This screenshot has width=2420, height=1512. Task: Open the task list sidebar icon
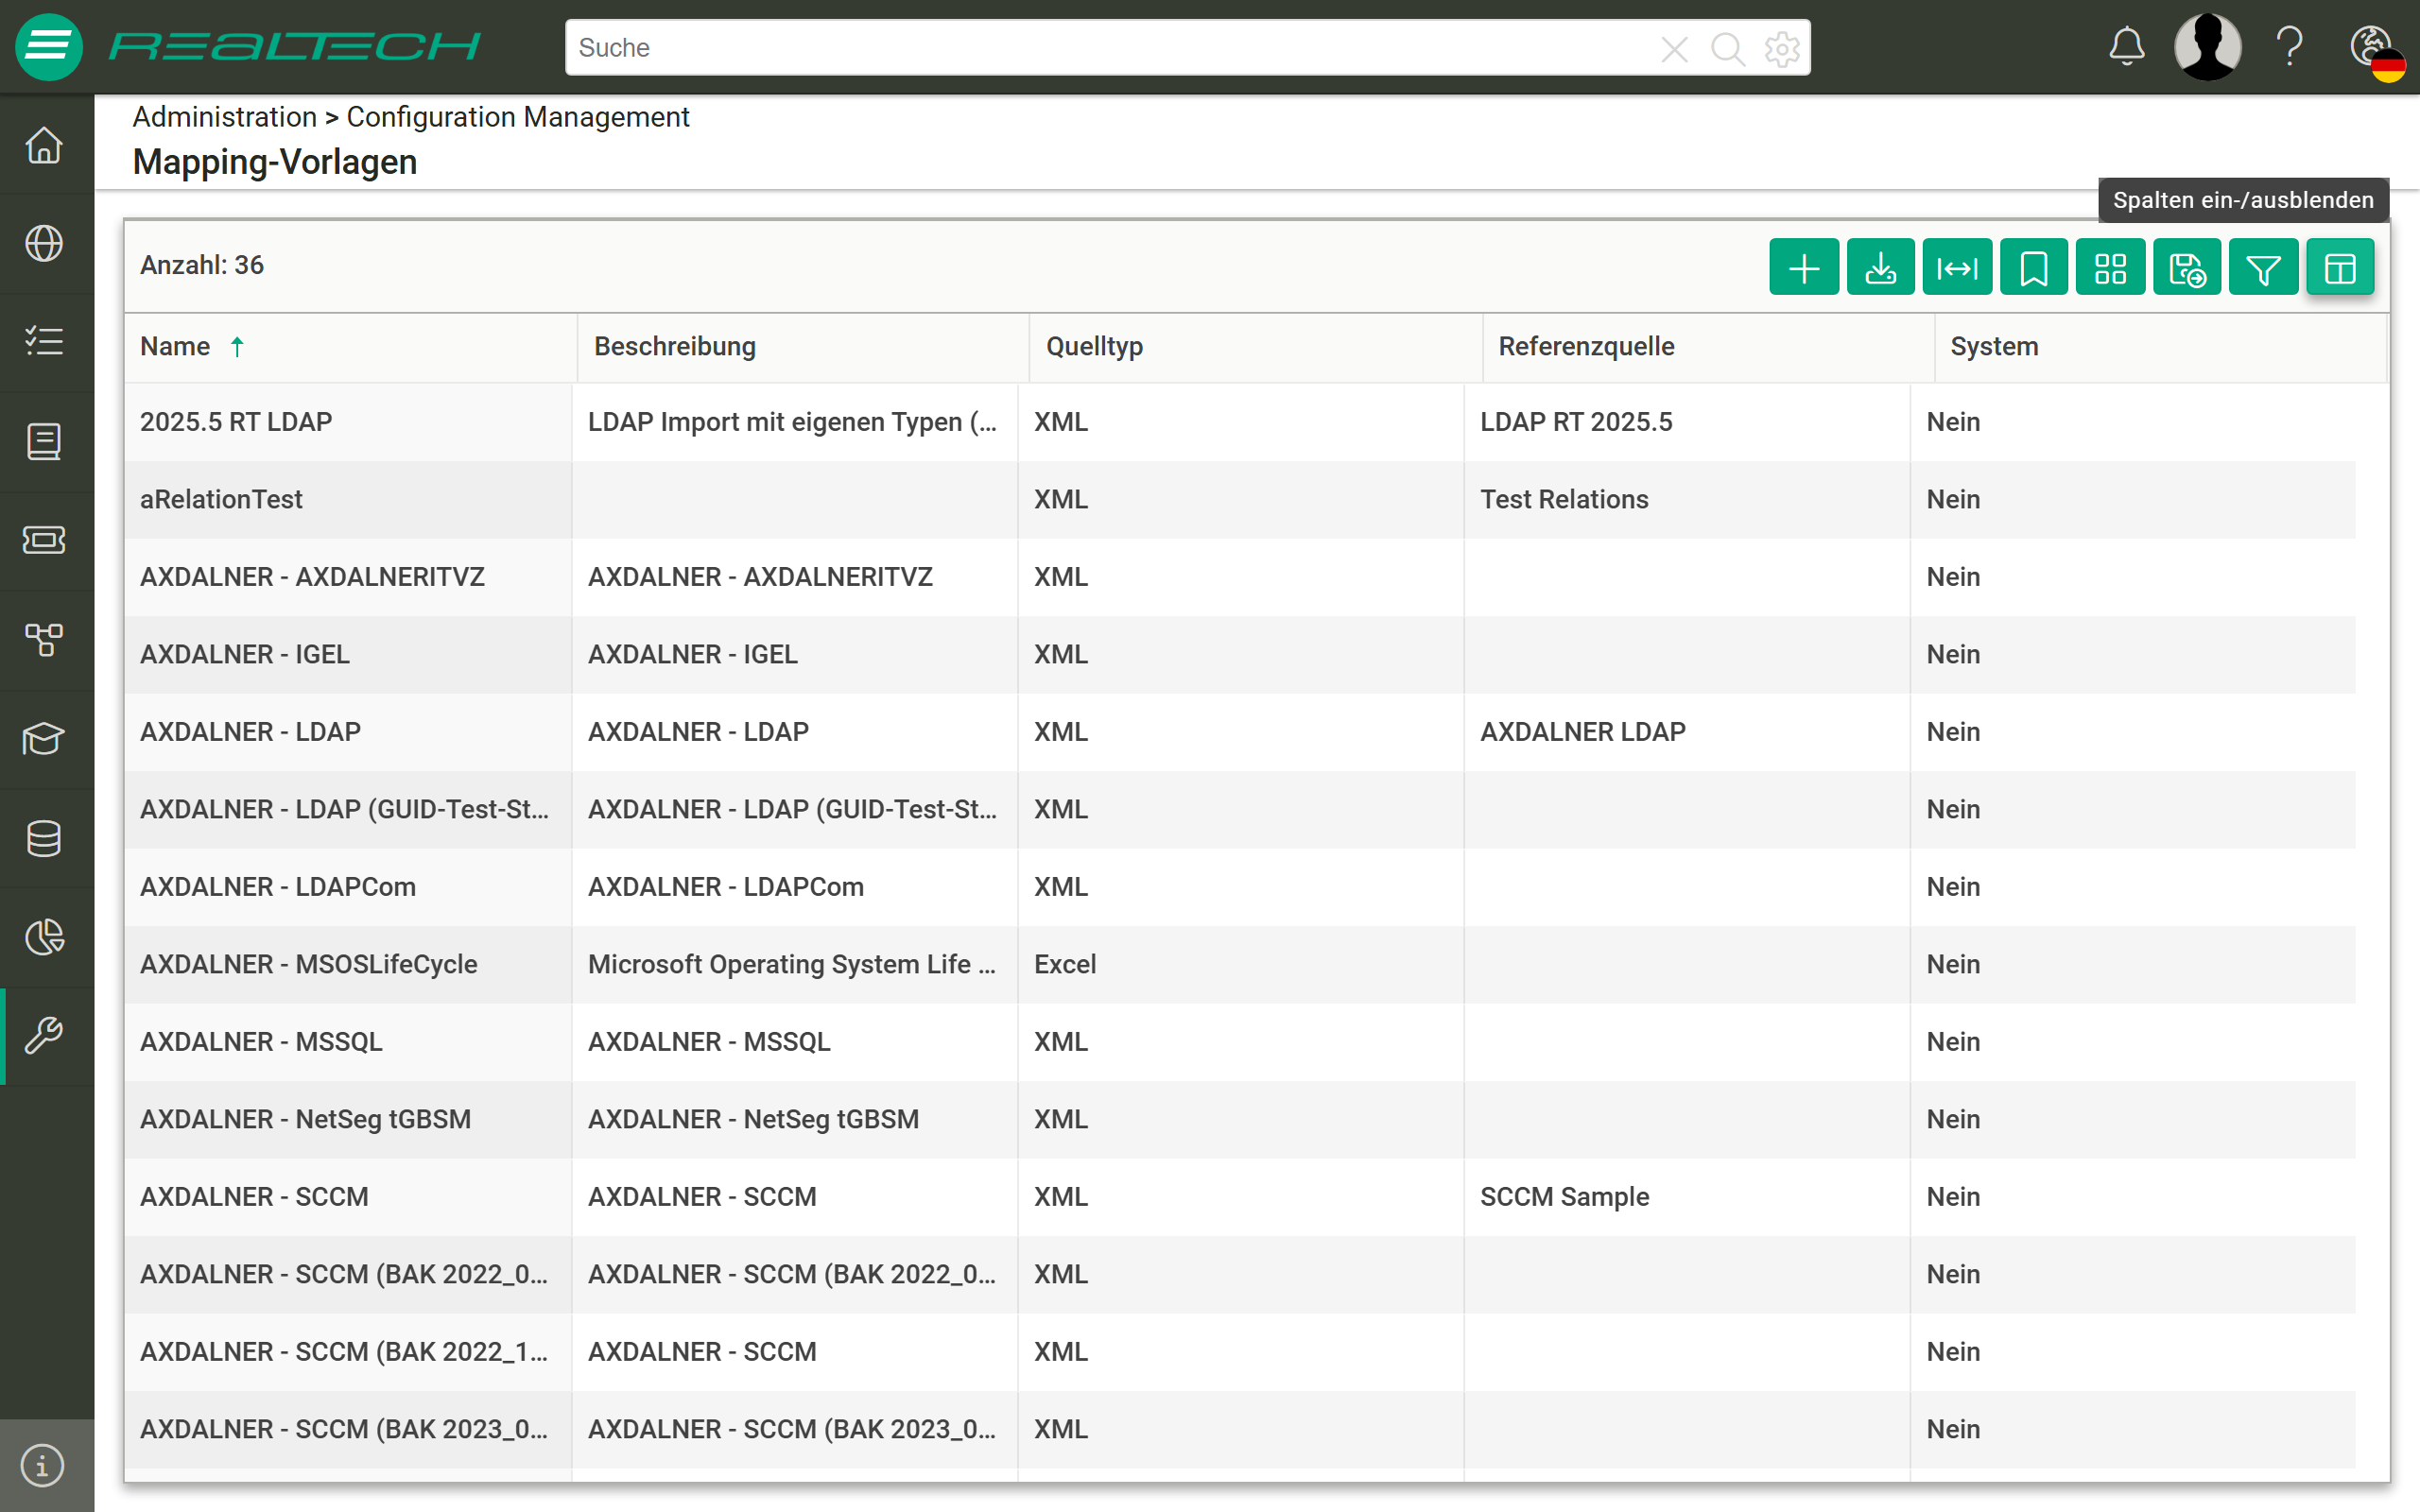[x=44, y=342]
